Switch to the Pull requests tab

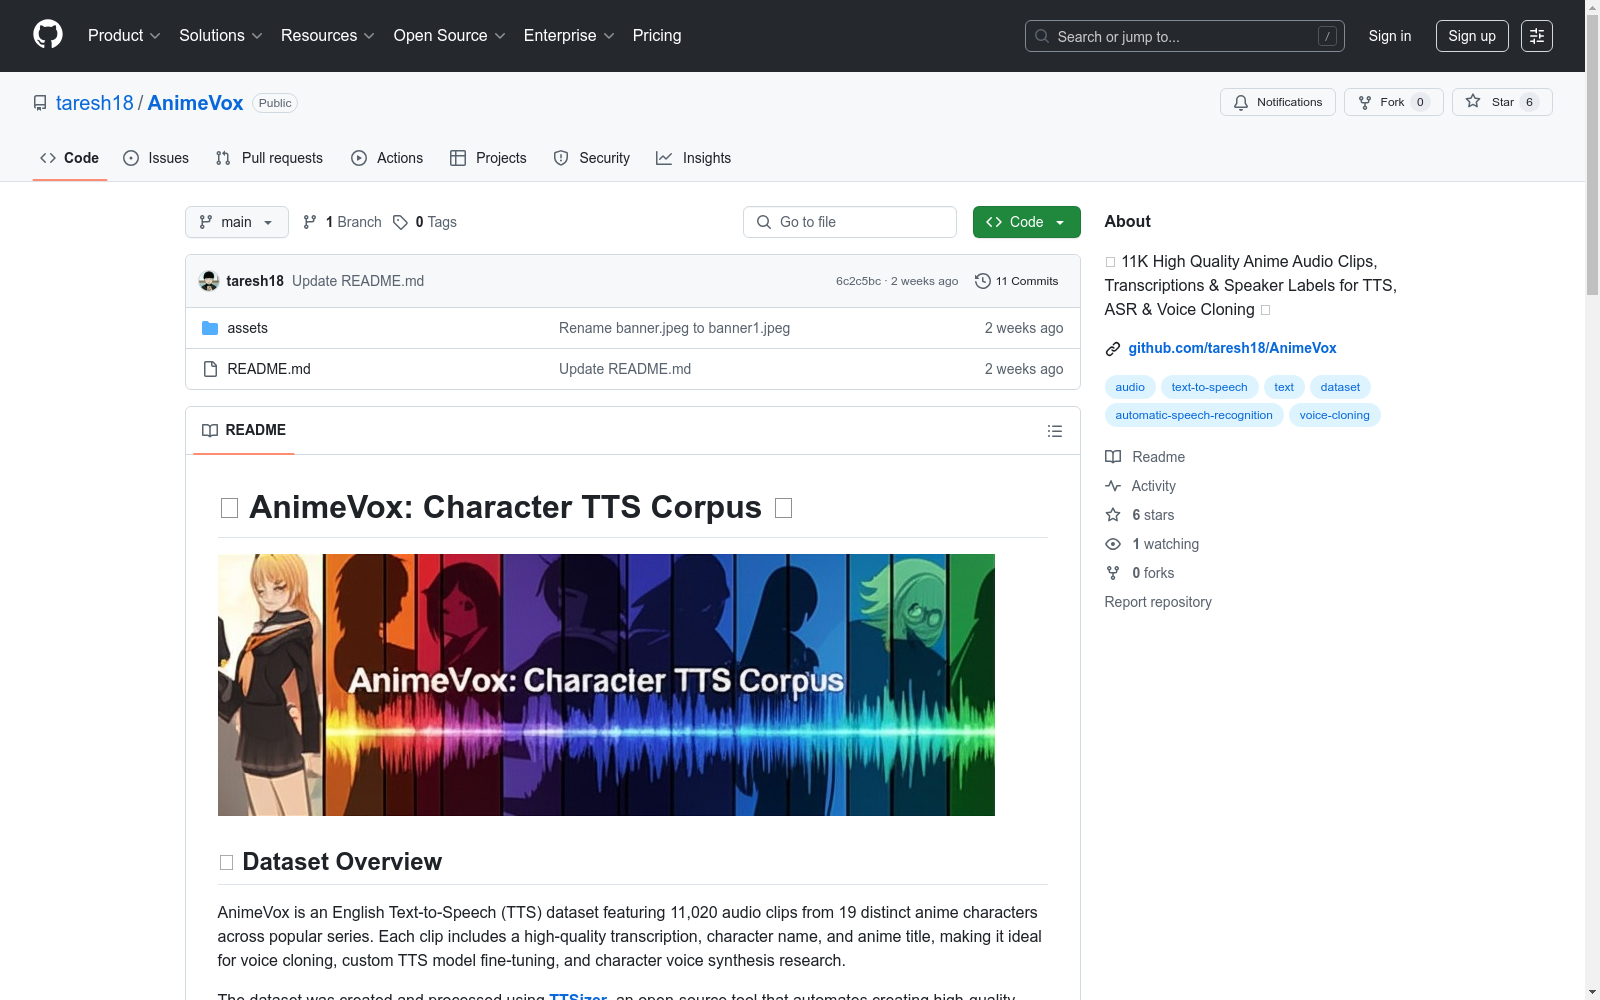click(269, 158)
